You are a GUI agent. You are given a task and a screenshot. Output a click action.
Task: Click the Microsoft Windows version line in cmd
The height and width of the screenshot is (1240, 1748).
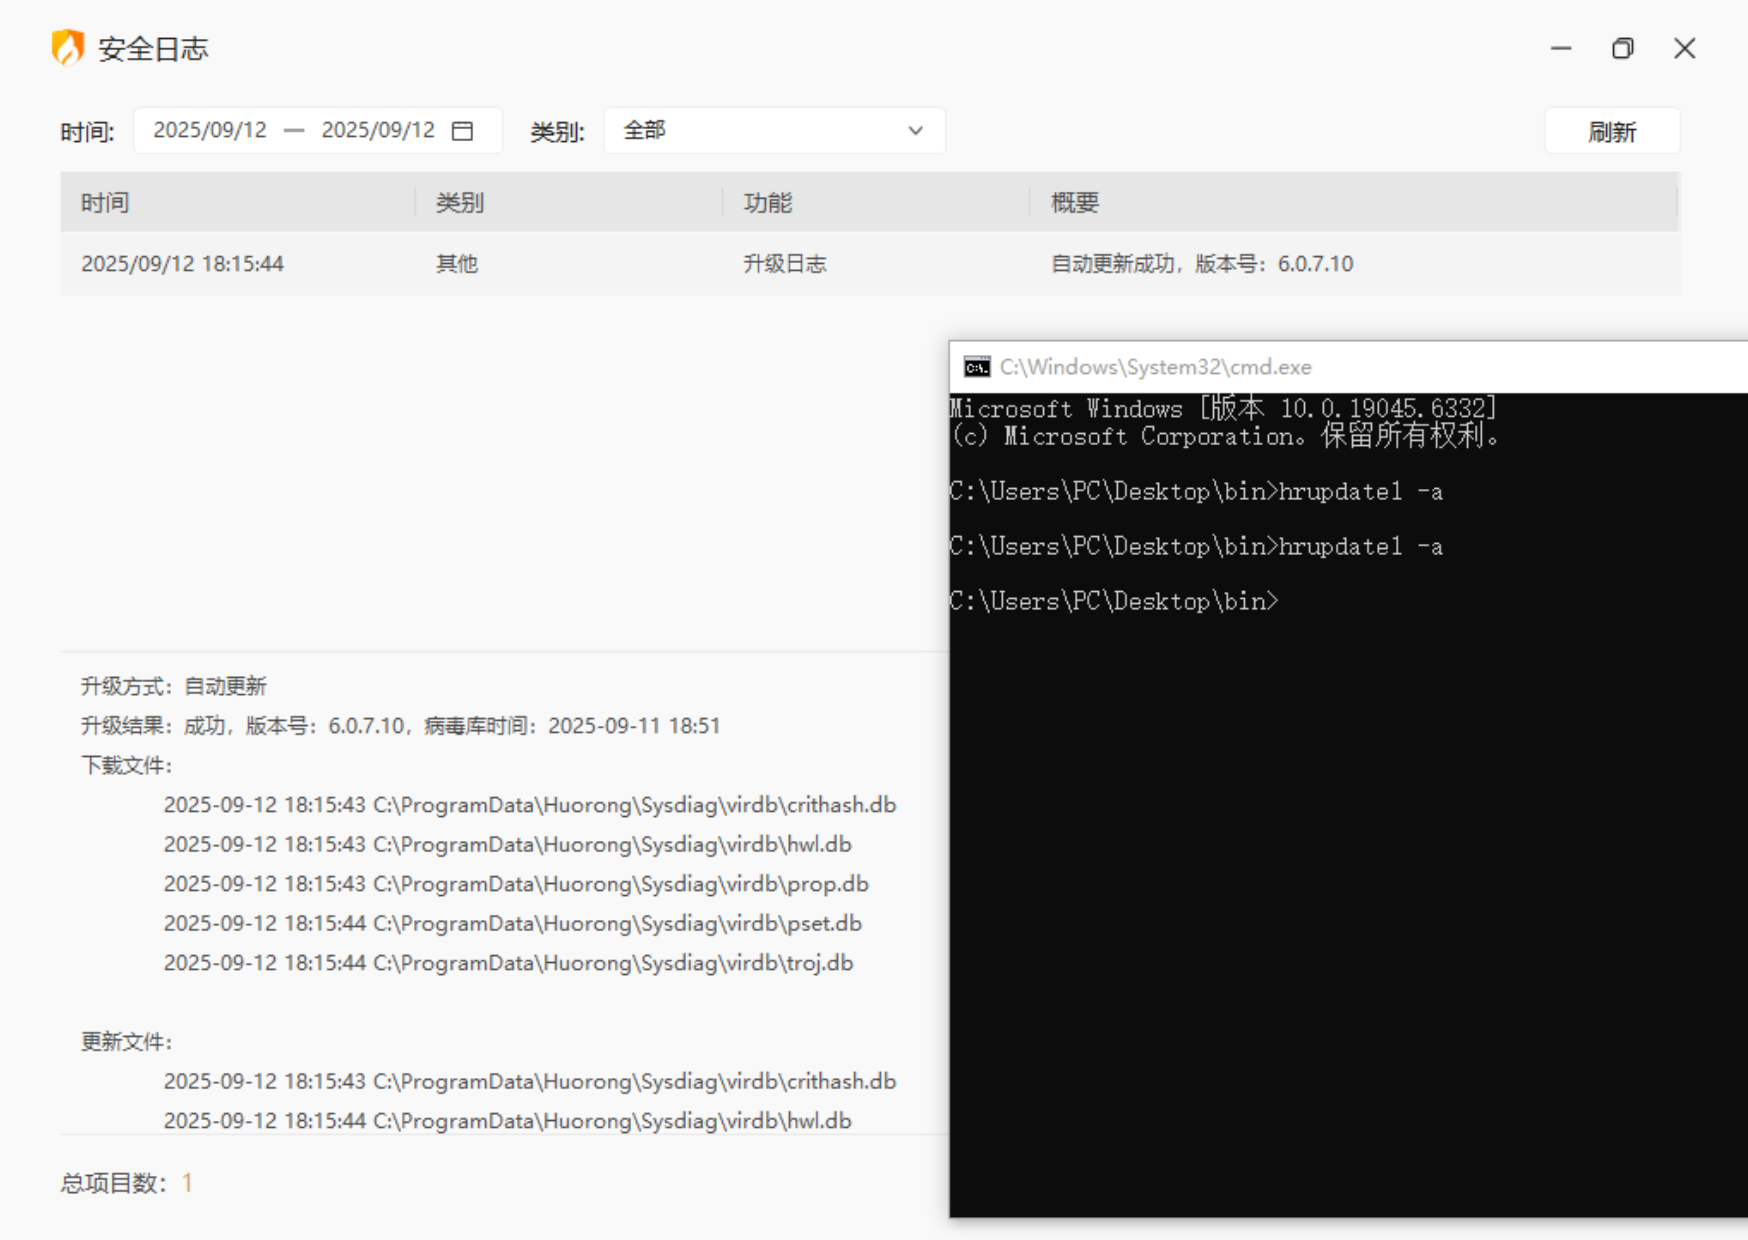pos(1223,408)
